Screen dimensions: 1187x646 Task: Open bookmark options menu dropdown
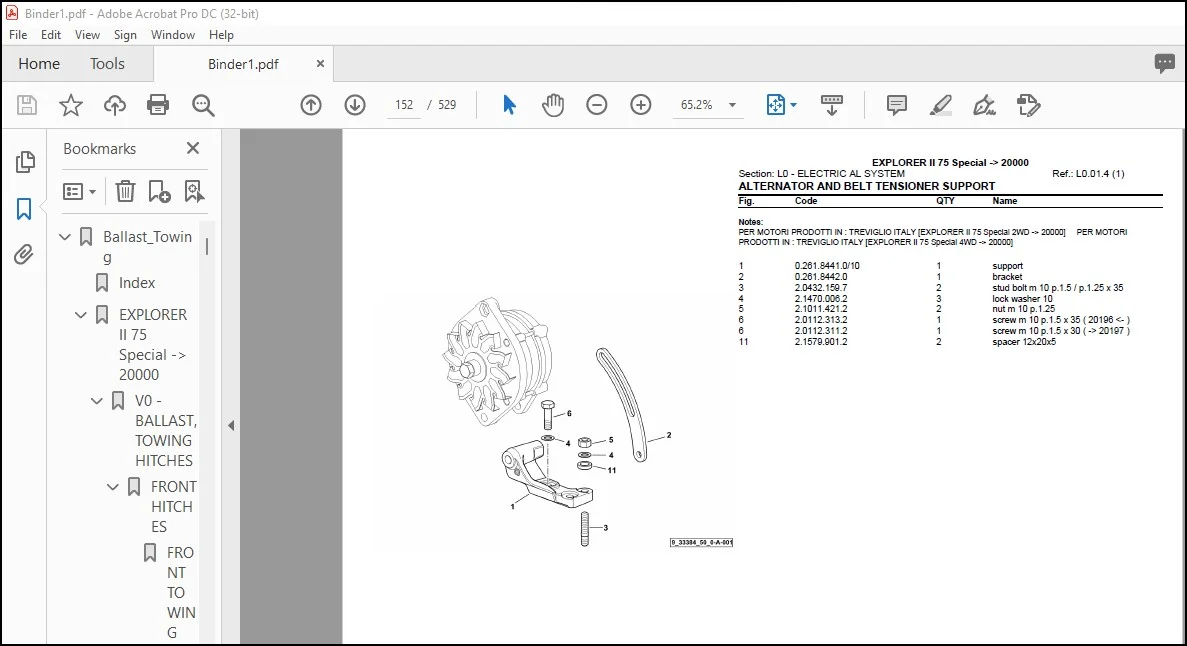coord(79,192)
